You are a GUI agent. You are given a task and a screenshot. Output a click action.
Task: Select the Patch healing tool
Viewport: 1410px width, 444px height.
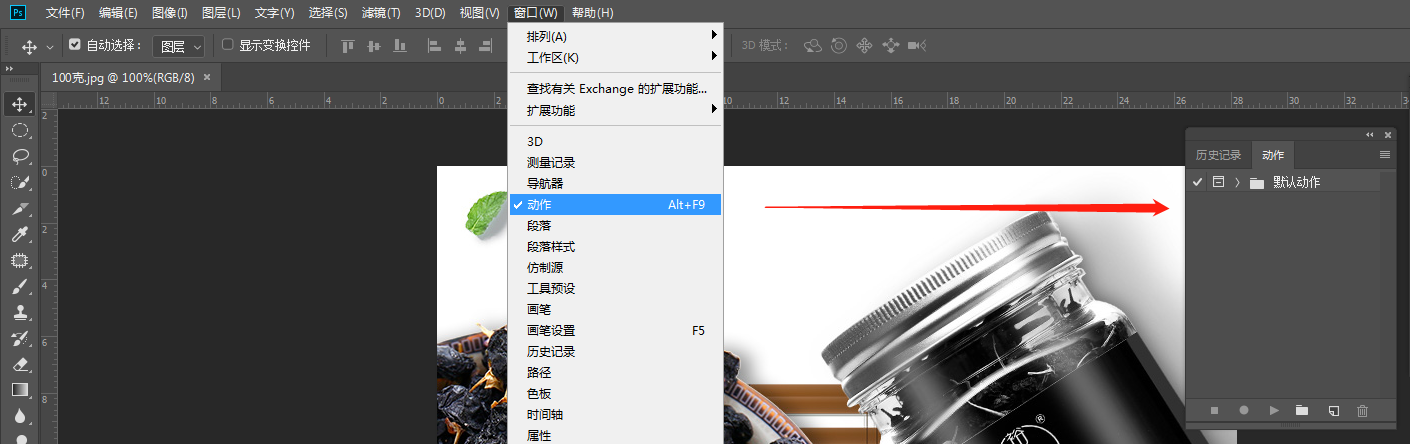(19, 260)
